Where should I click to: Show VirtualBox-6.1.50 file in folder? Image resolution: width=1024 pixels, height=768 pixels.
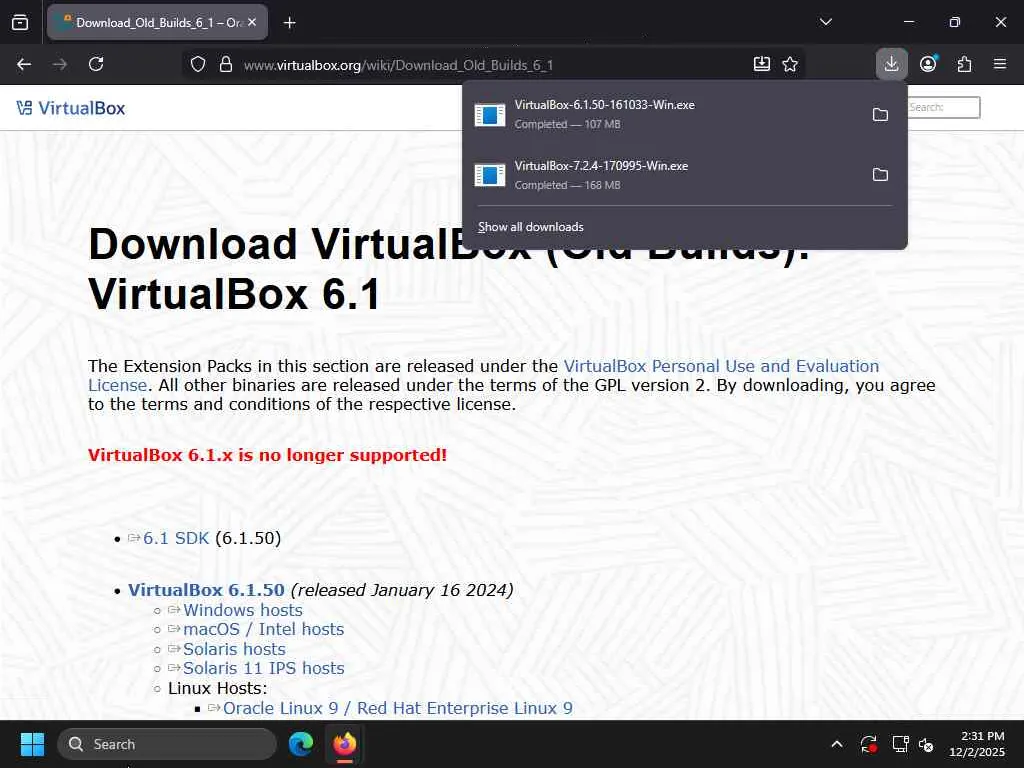(880, 114)
